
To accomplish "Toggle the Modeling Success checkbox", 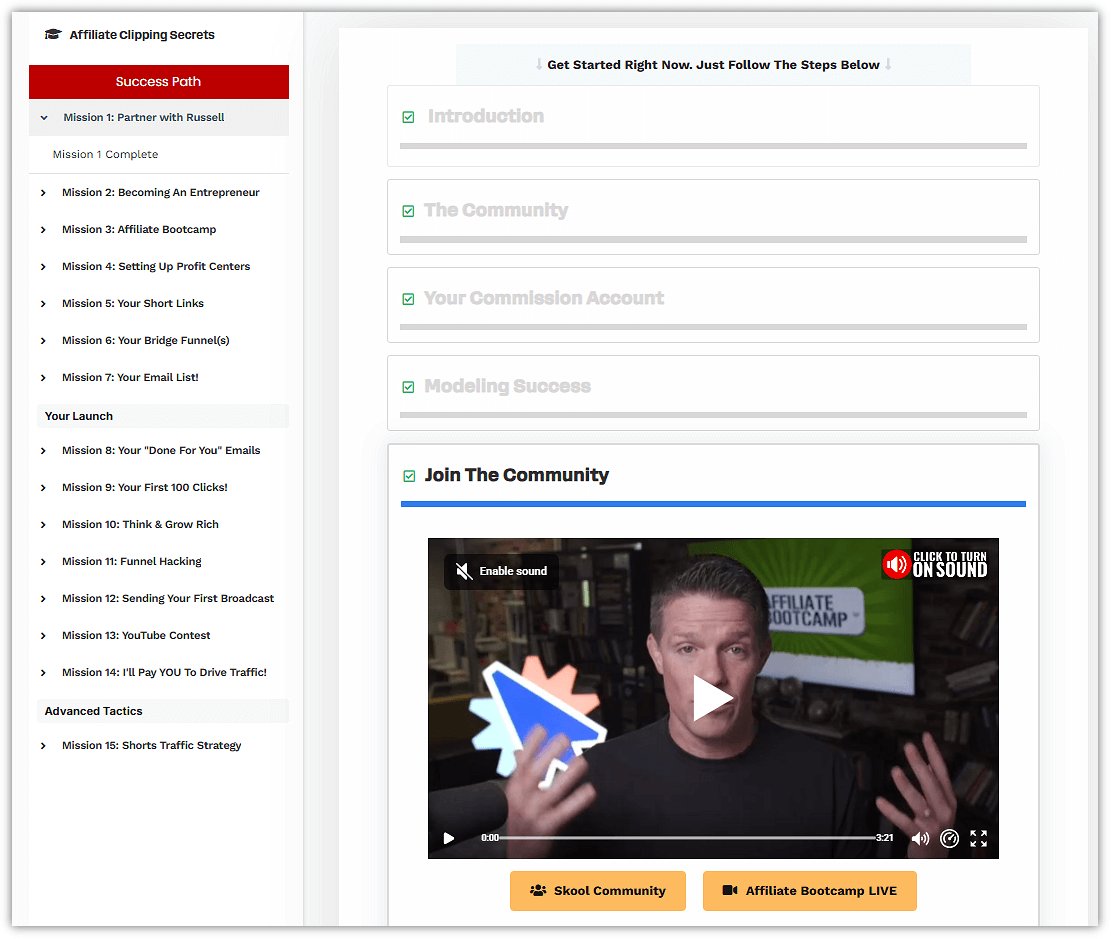I will 408,387.
